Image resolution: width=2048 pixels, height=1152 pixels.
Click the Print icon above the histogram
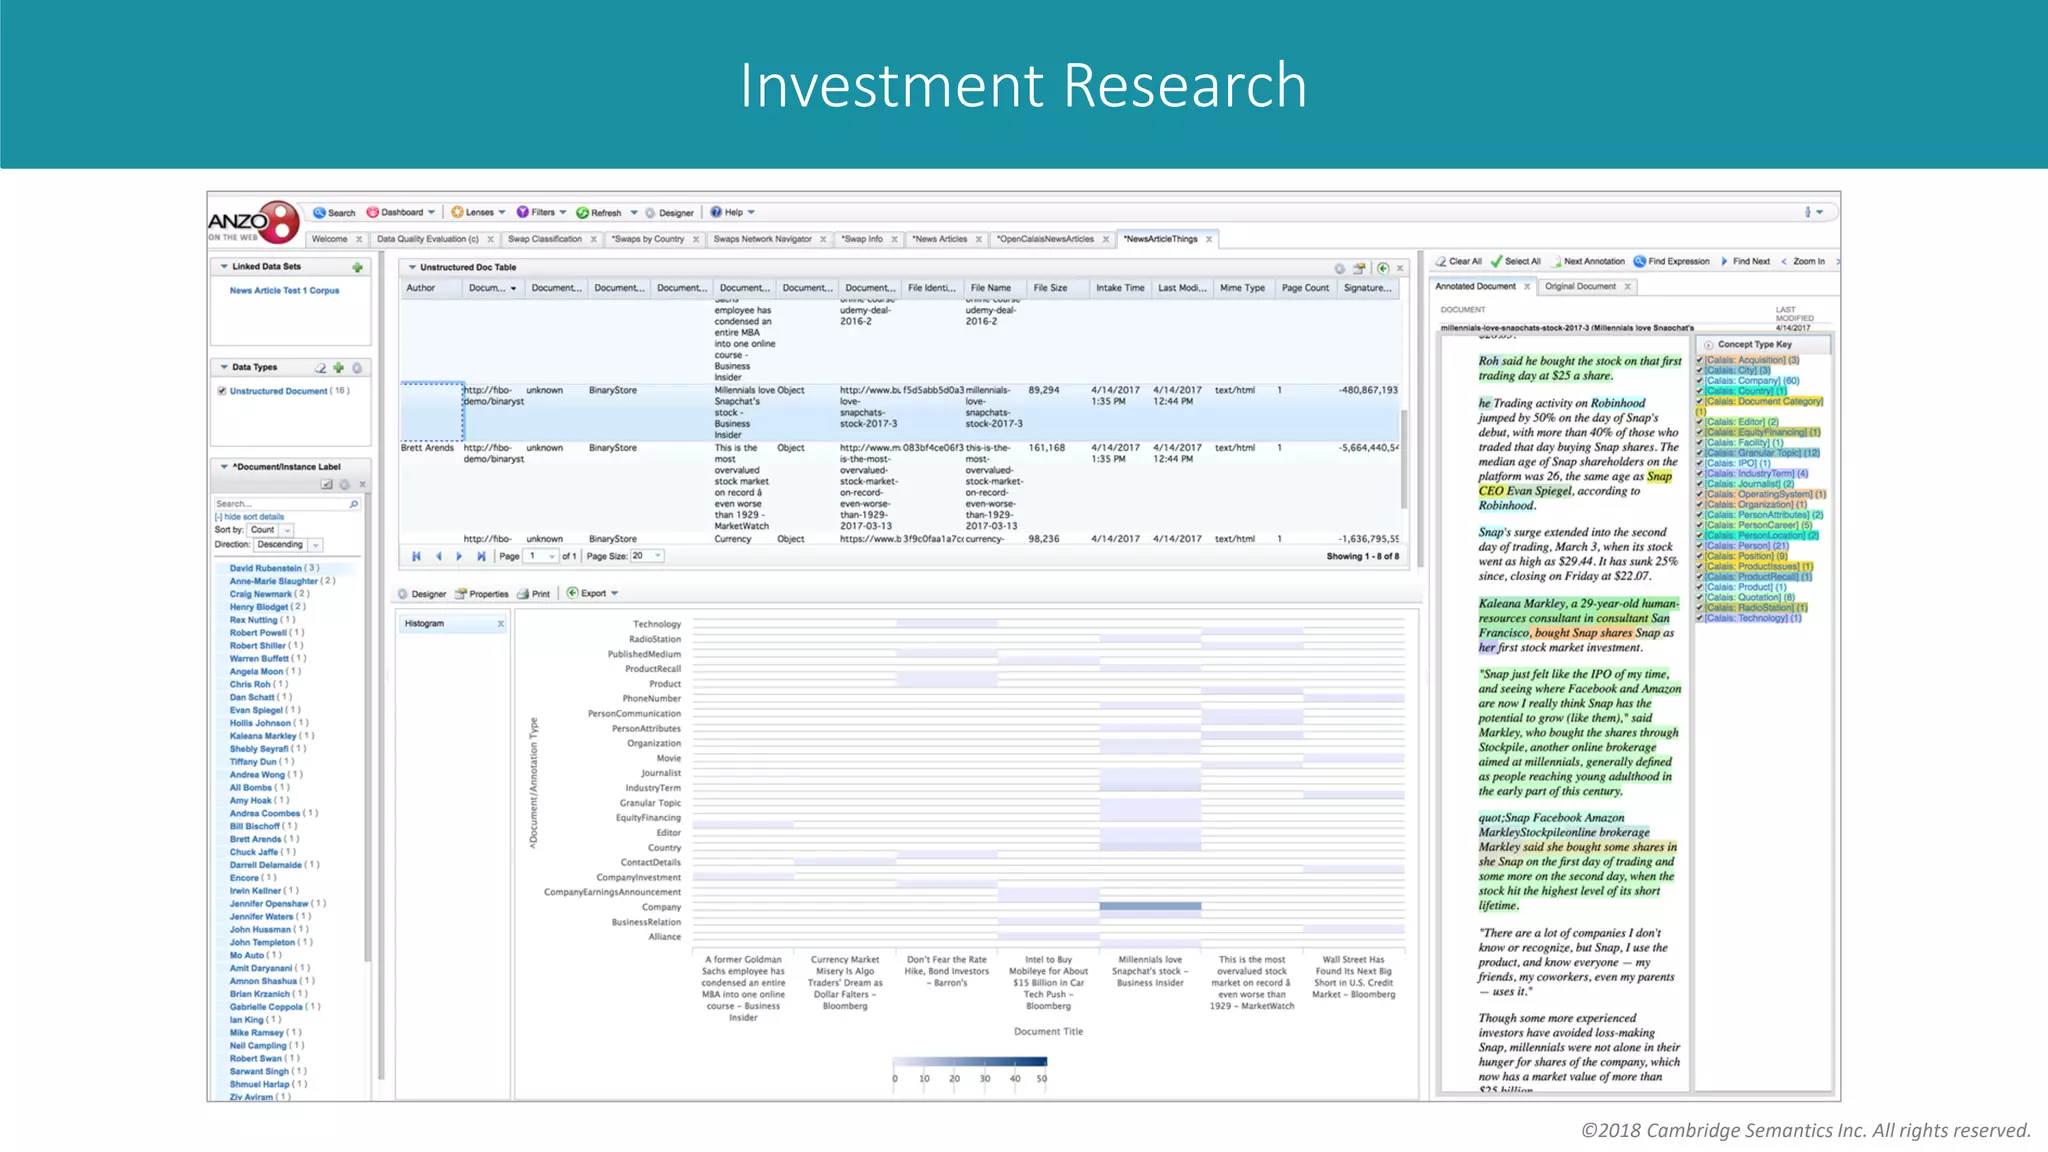(x=524, y=594)
